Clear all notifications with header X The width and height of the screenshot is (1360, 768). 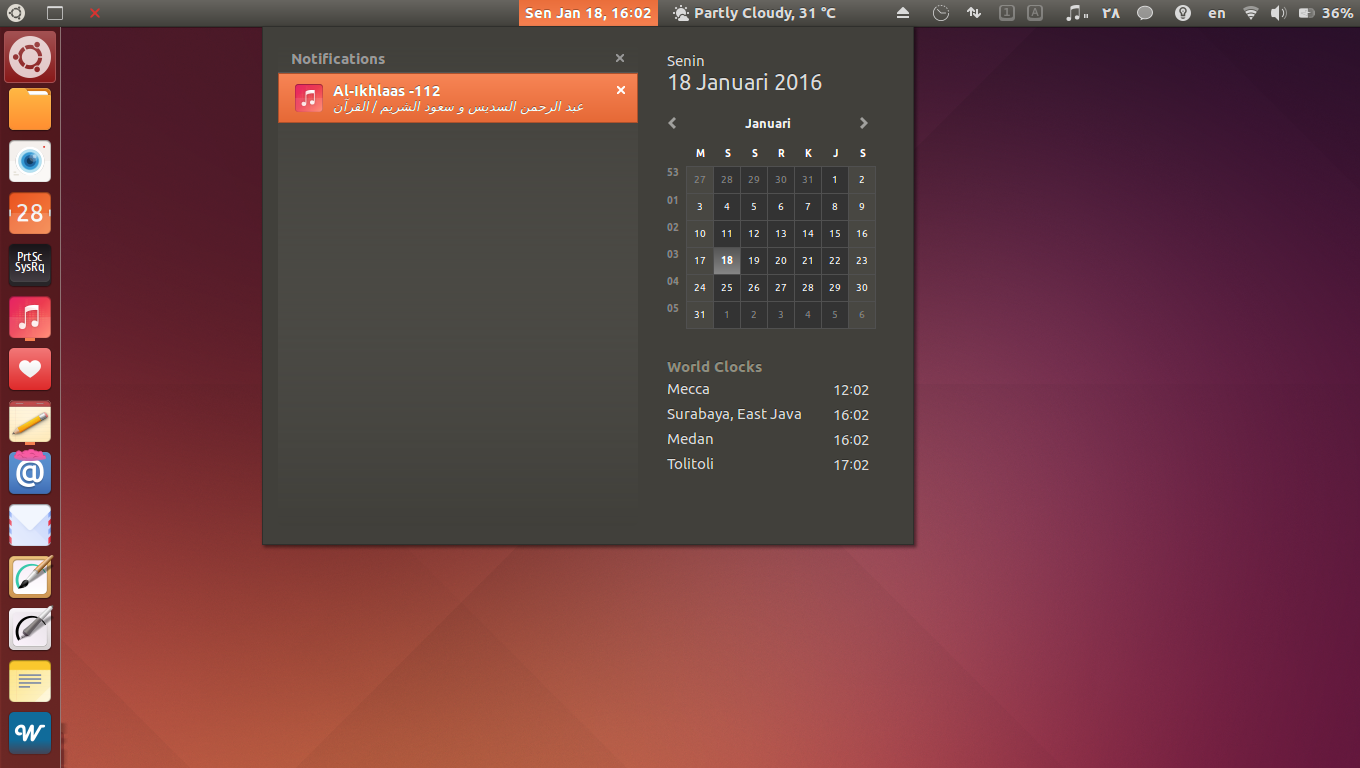click(x=620, y=58)
